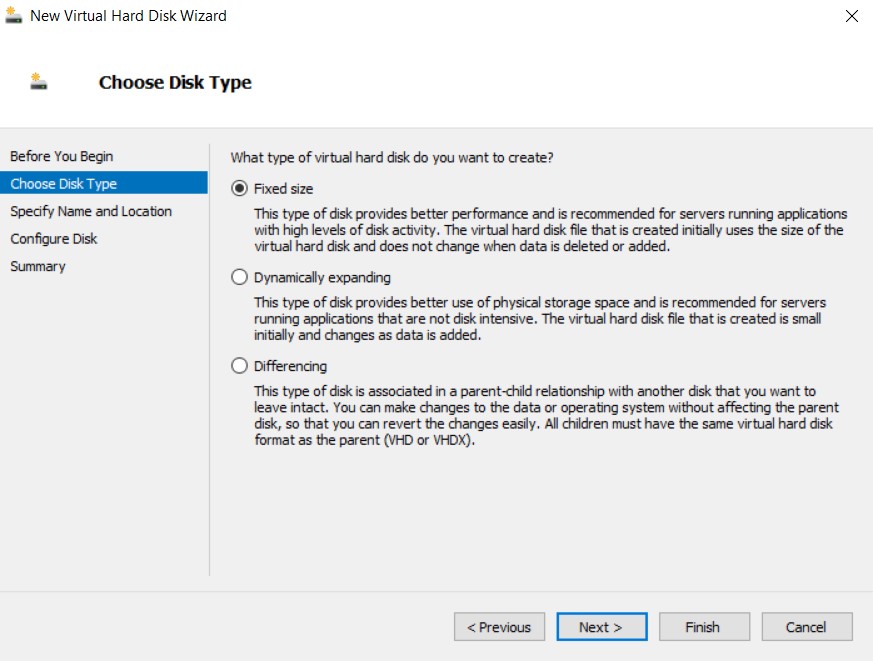Switch to the Summary step
Viewport: 873px width, 661px height.
tap(38, 266)
